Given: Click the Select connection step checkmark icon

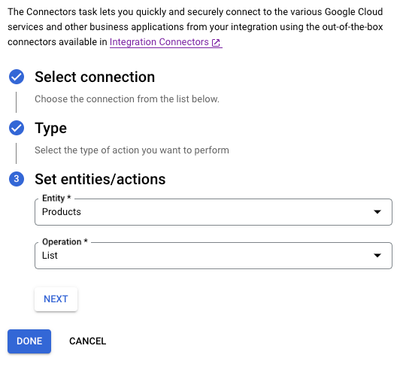Looking at the screenshot, I should [16, 77].
